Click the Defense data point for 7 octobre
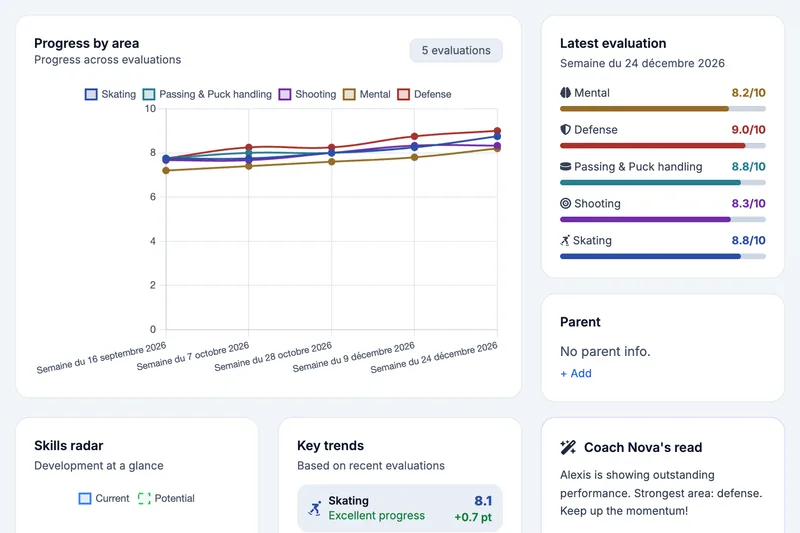The width and height of the screenshot is (800, 533). (x=249, y=147)
